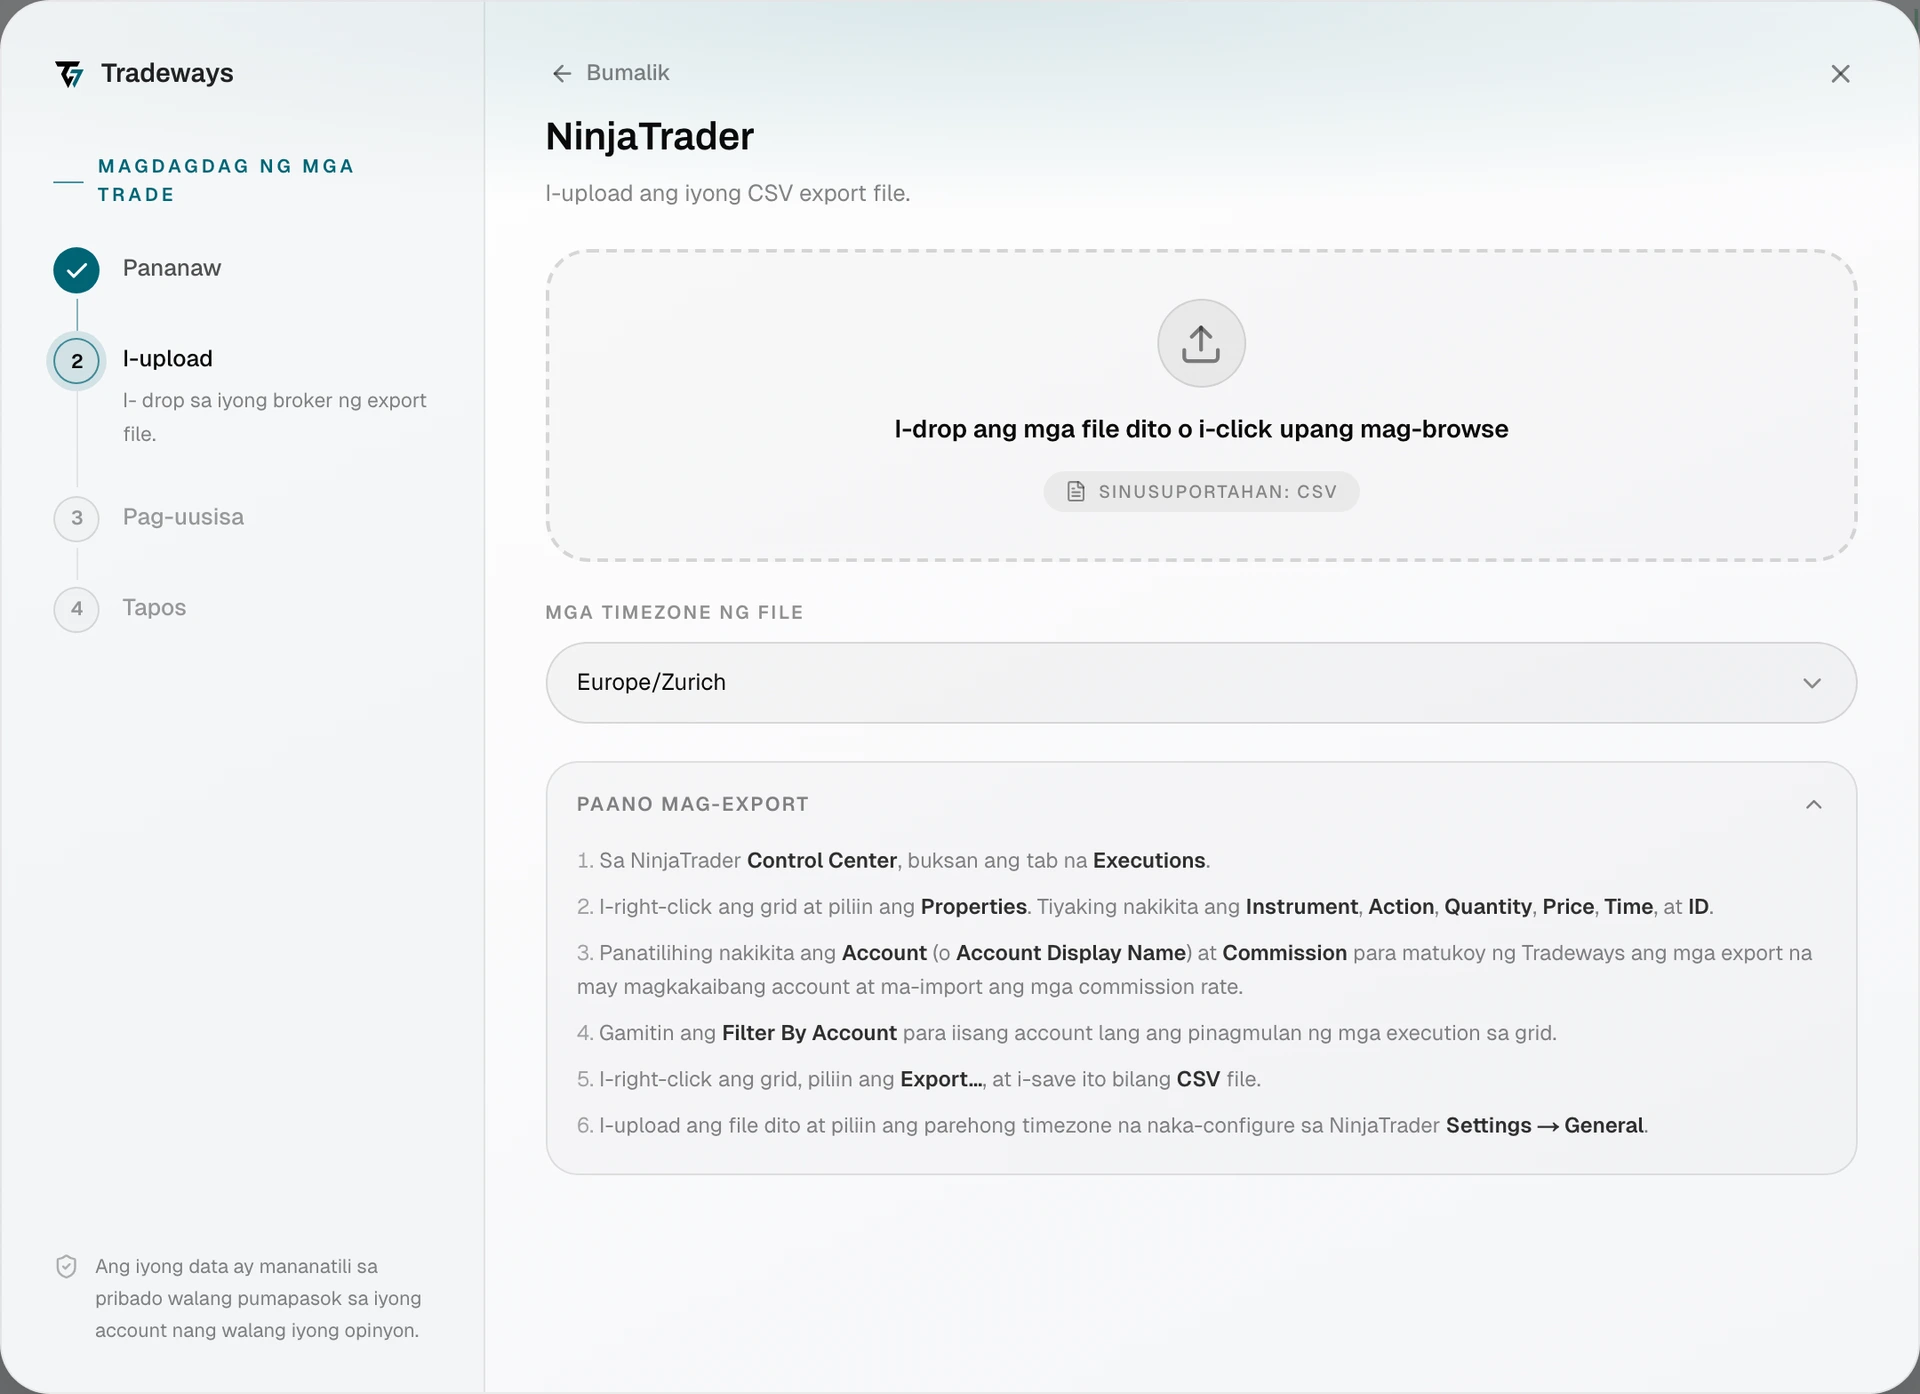
Task: Click the 'I- drop sa iyong broker' step description
Action: [275, 417]
